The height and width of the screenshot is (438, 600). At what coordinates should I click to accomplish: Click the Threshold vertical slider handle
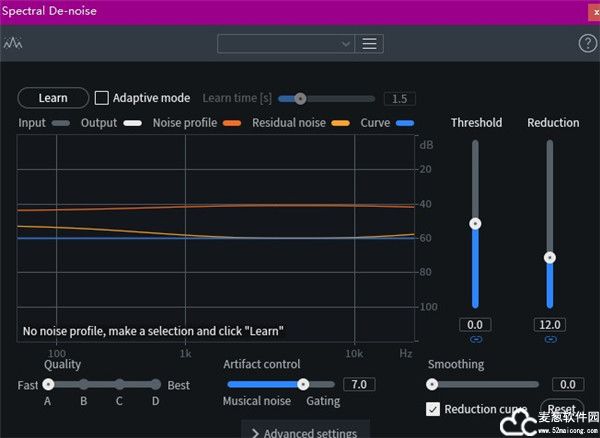coord(475,223)
